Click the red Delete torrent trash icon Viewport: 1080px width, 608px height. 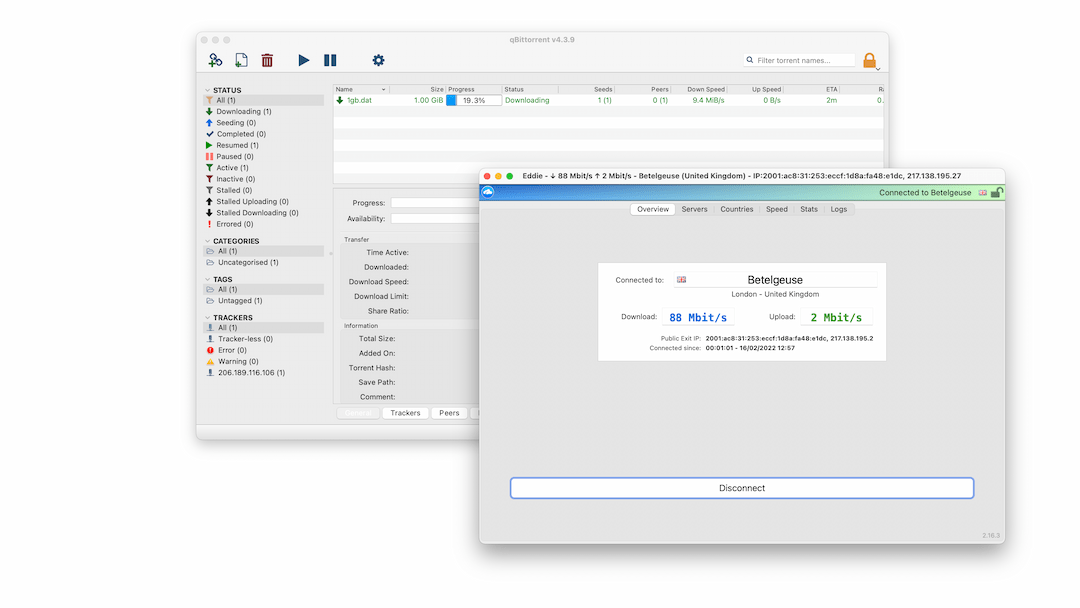267,61
